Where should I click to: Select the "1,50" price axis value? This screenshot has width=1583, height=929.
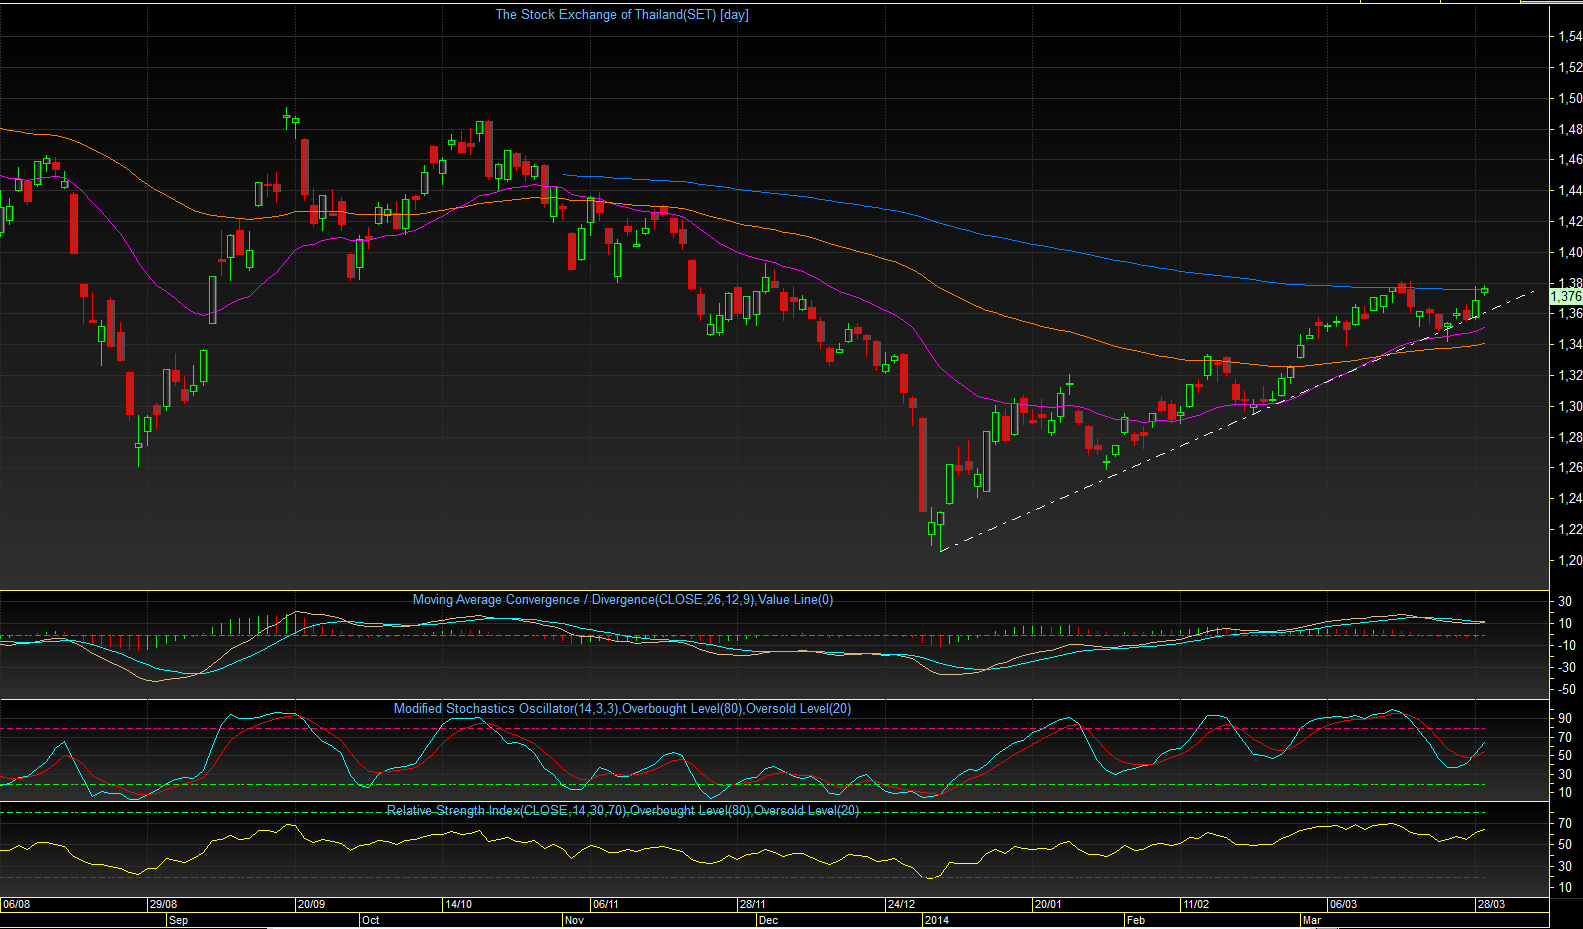1570,99
